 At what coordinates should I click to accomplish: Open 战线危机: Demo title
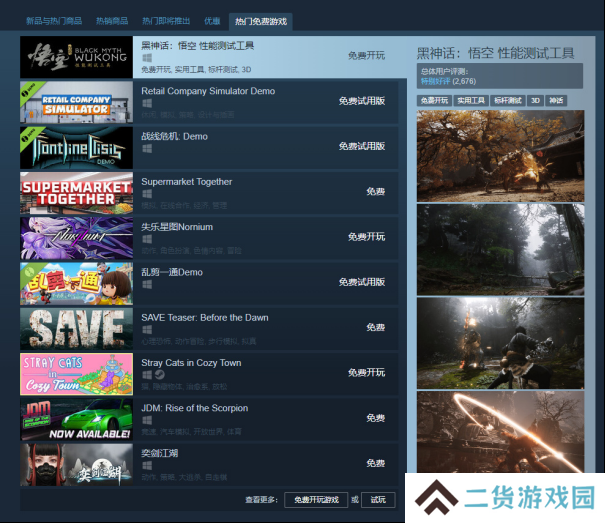click(174, 136)
